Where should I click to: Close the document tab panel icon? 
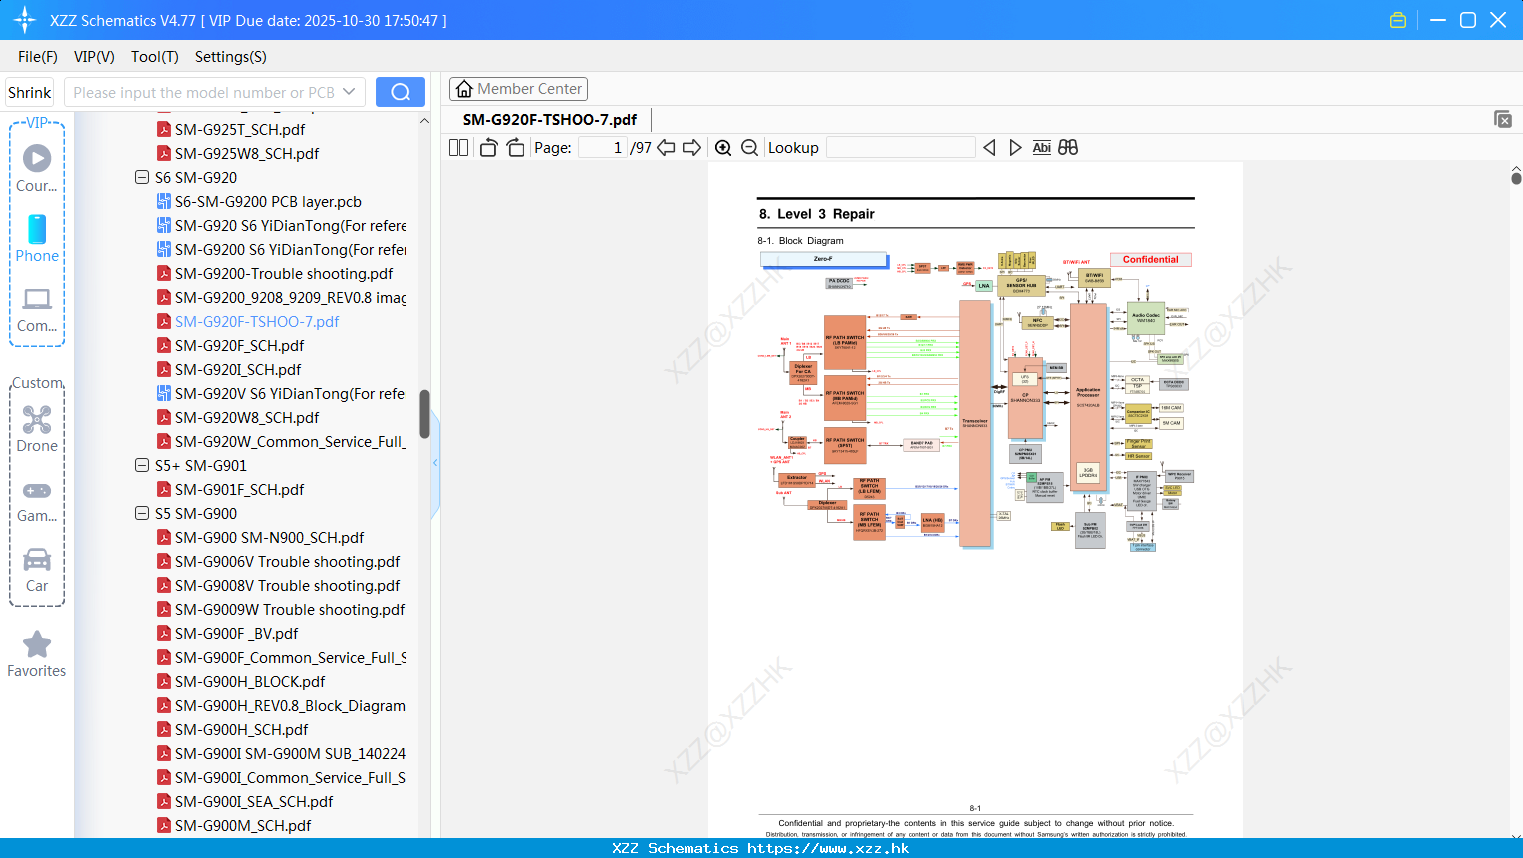click(1503, 119)
